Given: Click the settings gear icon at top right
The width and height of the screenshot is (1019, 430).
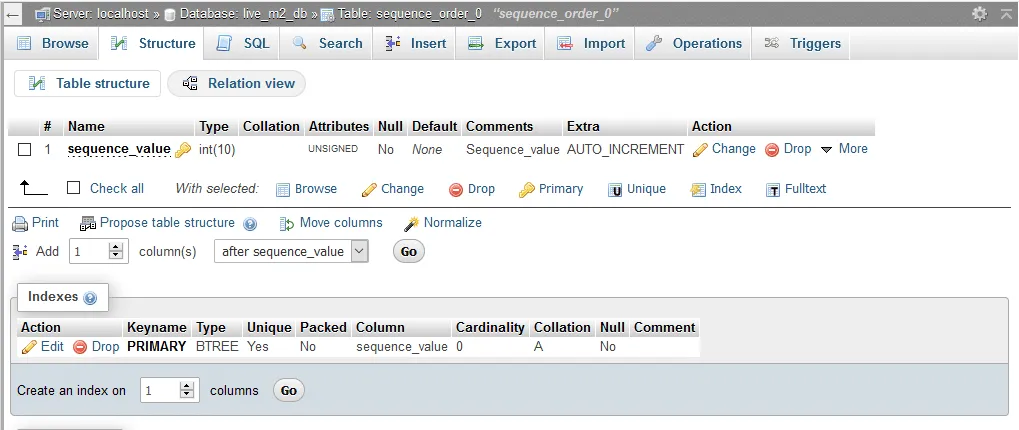Looking at the screenshot, I should (x=979, y=14).
